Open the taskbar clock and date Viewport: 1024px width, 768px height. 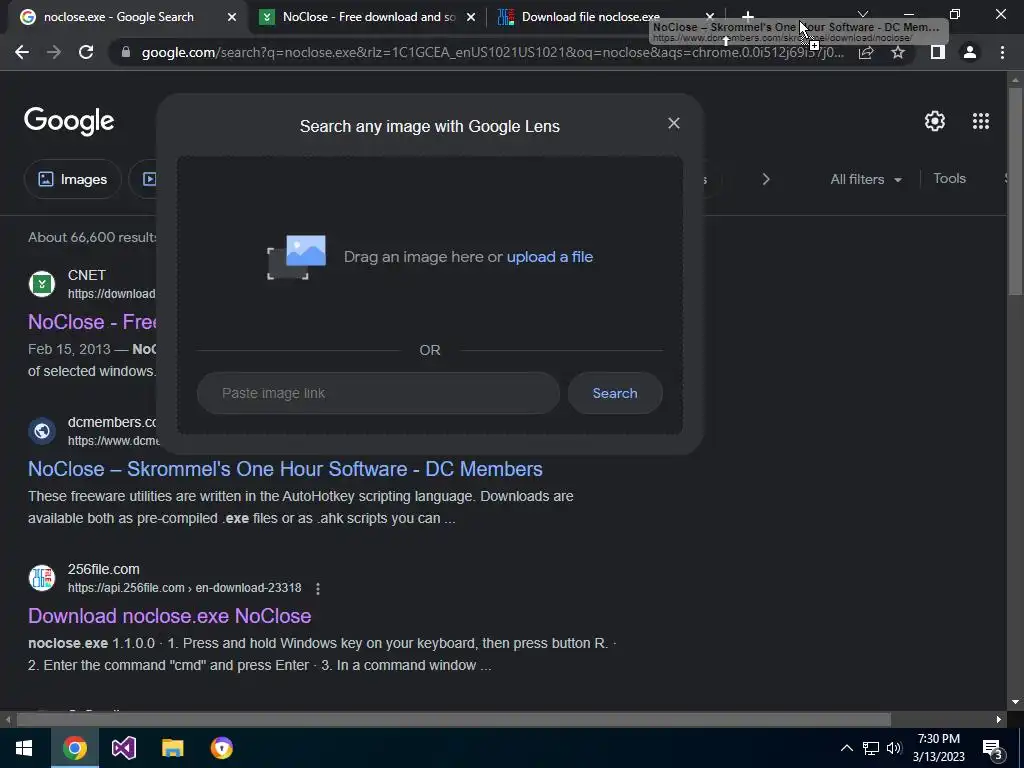pyautogui.click(x=939, y=748)
